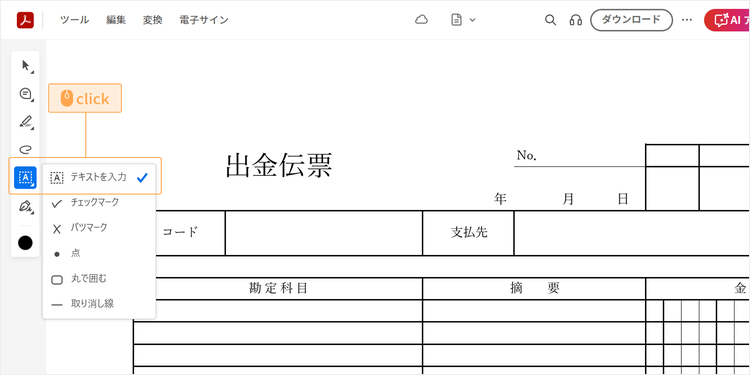Image resolution: width=750 pixels, height=375 pixels.
Task: Click the cloud storage icon
Action: click(421, 20)
